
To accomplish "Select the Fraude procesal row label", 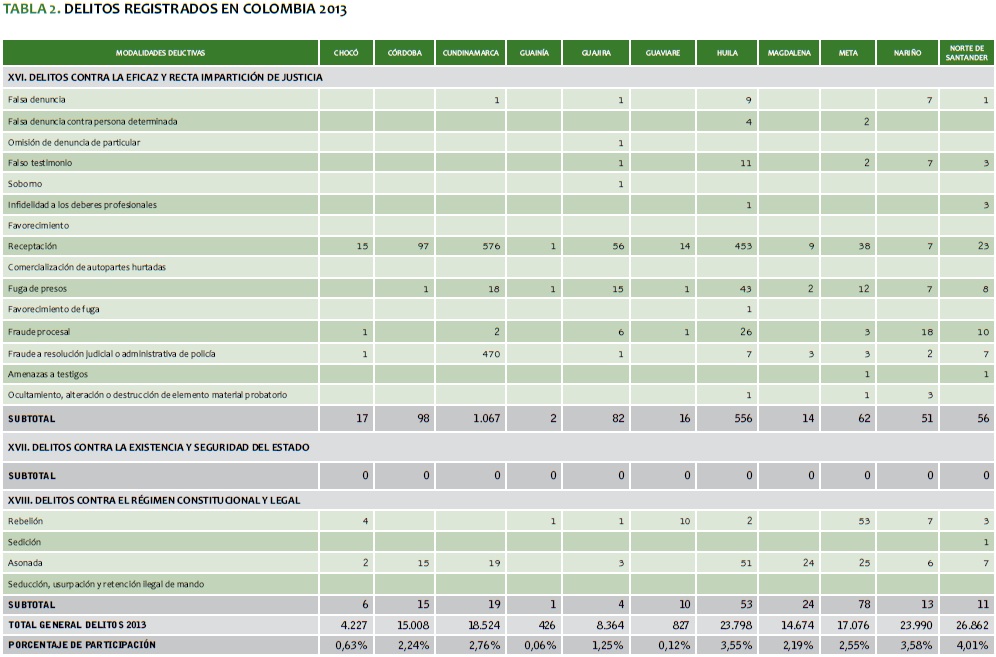I will click(39, 330).
